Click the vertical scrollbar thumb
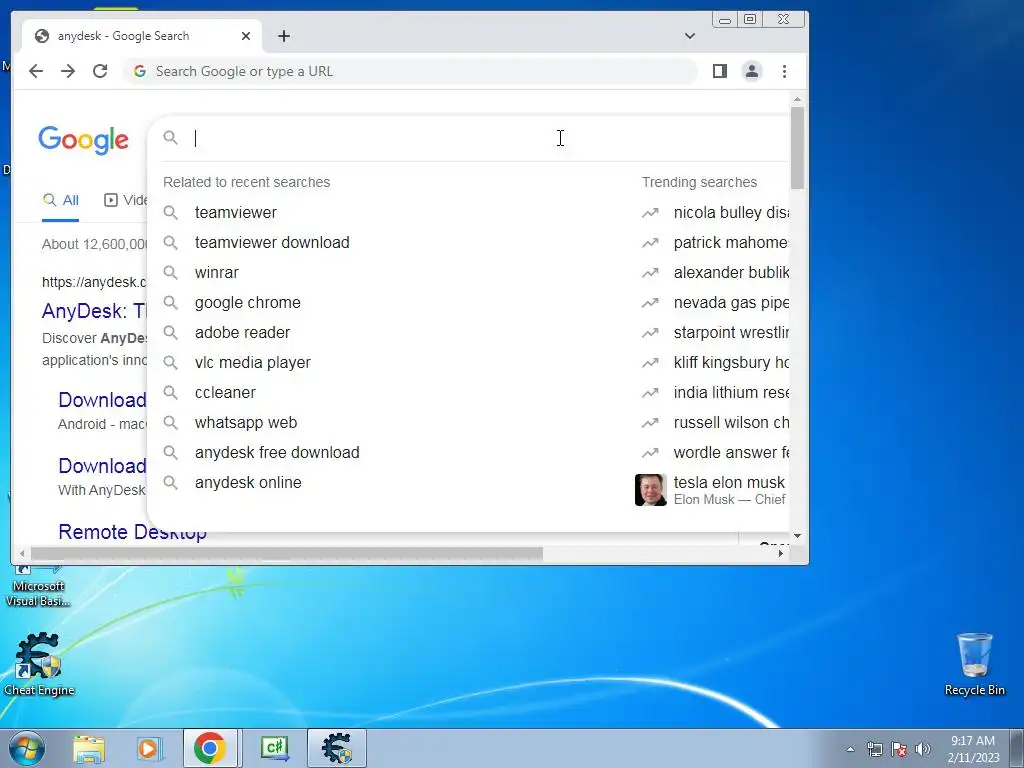Viewport: 1024px width, 768px height. click(797, 148)
